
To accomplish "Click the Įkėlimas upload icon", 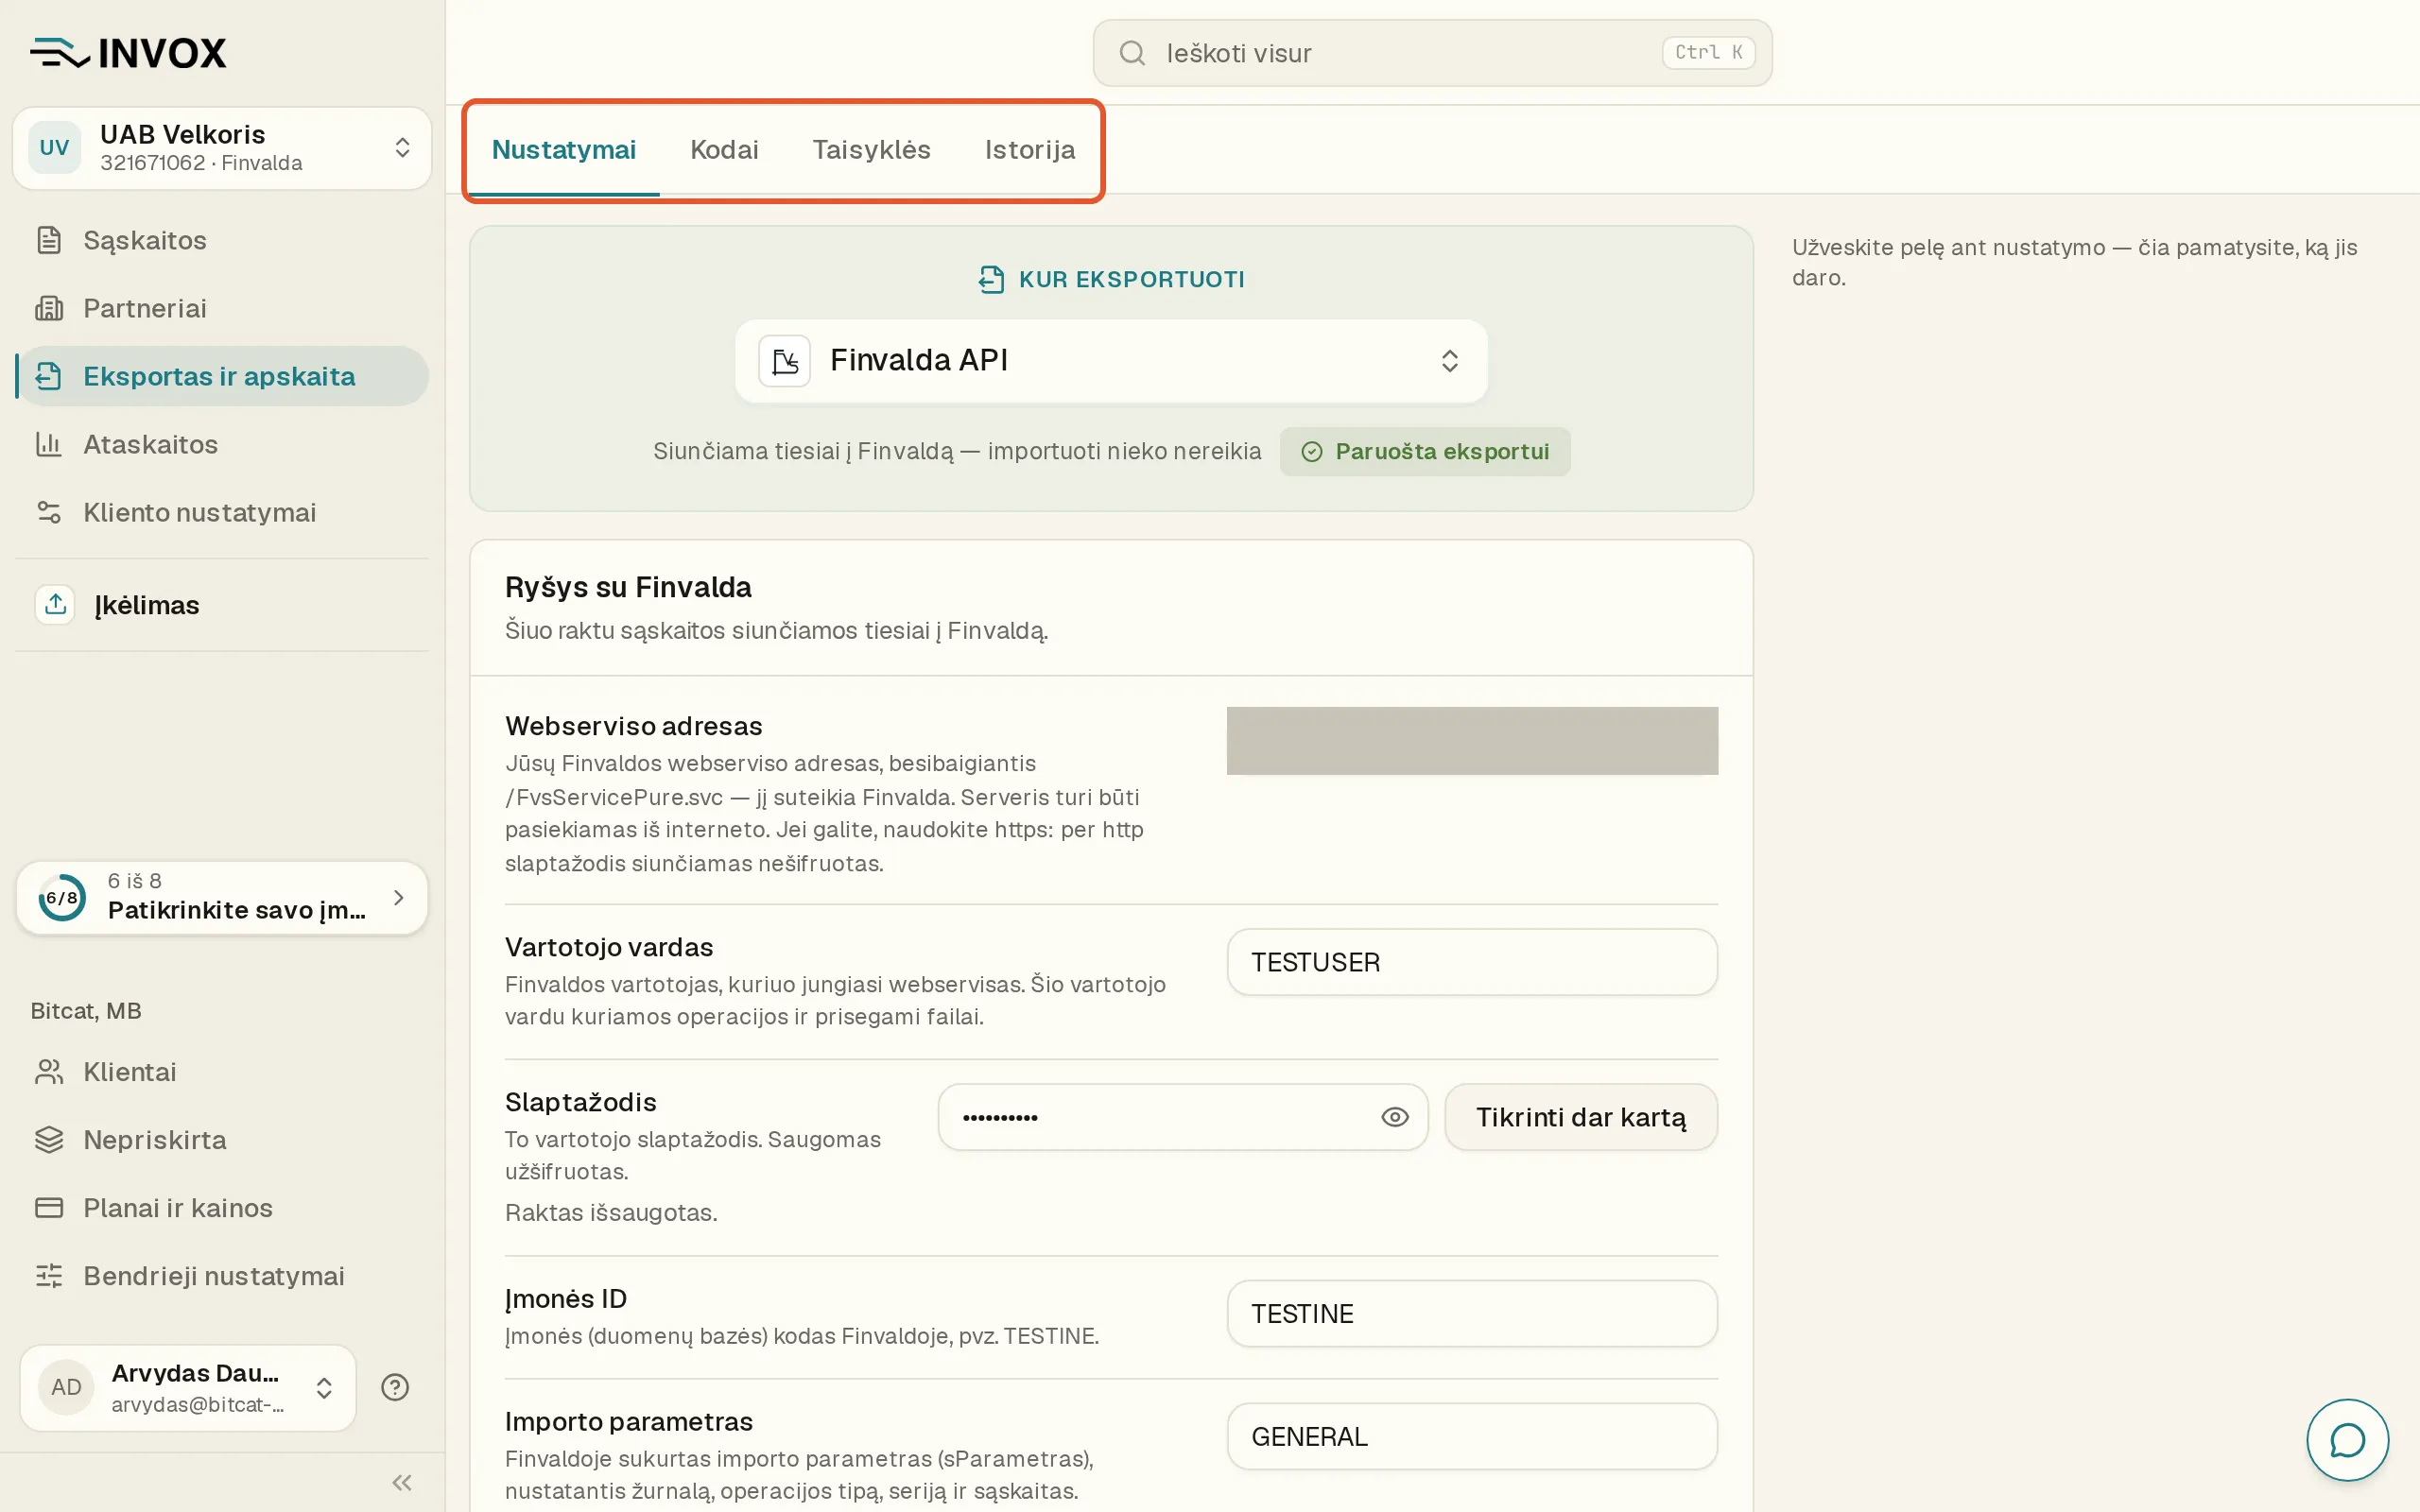I will tap(55, 605).
